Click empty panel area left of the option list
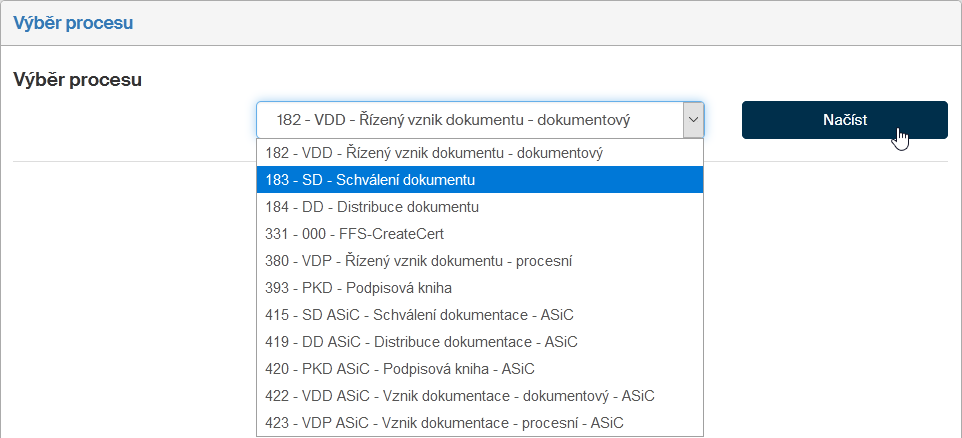962x438 pixels. point(130,300)
